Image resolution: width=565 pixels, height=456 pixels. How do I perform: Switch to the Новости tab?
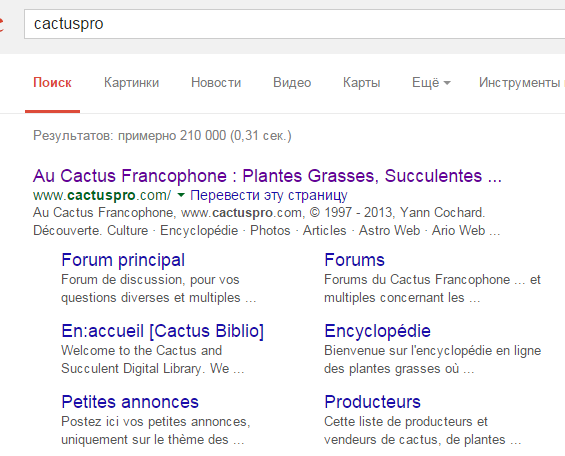[x=216, y=82]
